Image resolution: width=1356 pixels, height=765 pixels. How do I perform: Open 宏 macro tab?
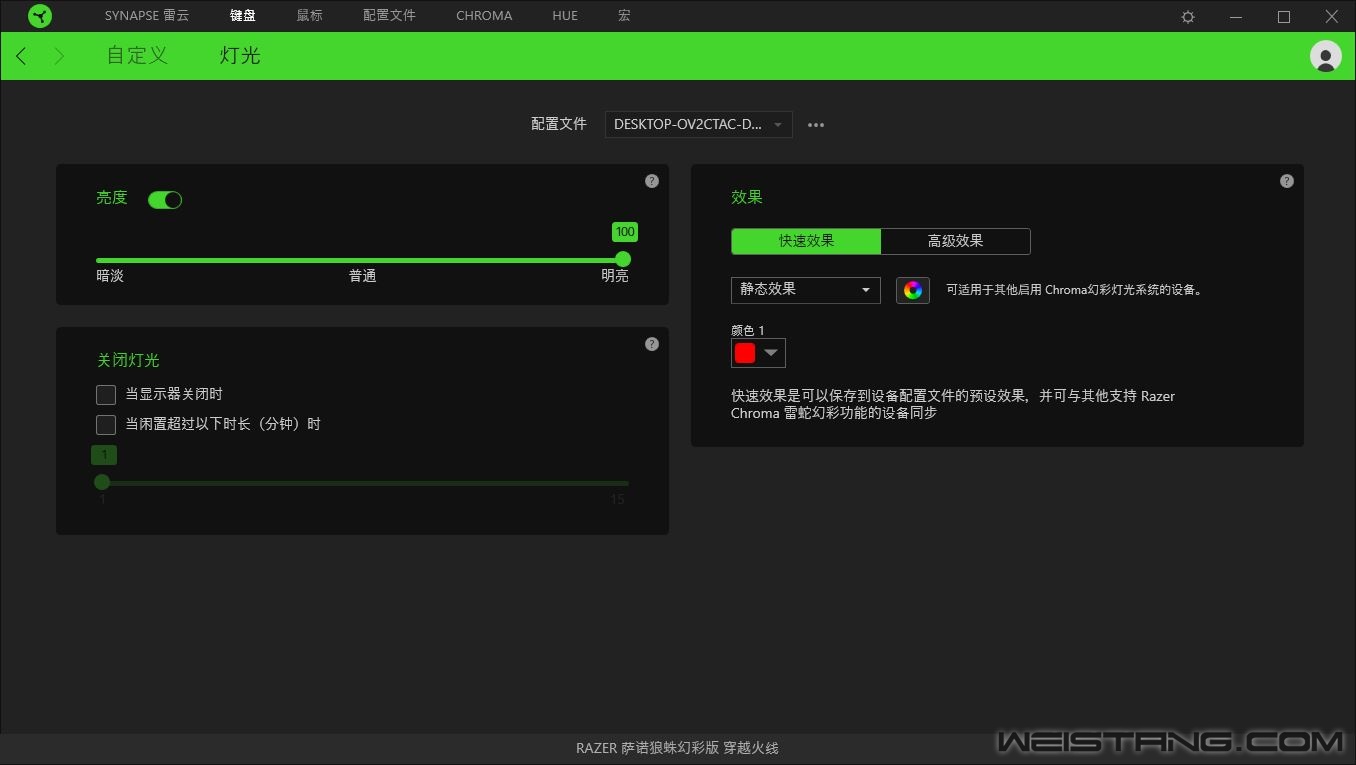tap(624, 16)
